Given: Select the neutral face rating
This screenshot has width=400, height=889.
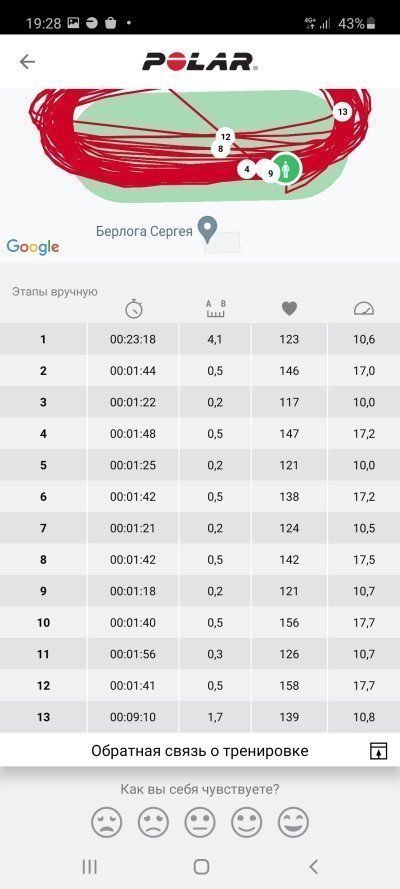Looking at the screenshot, I should pyautogui.click(x=200, y=822).
